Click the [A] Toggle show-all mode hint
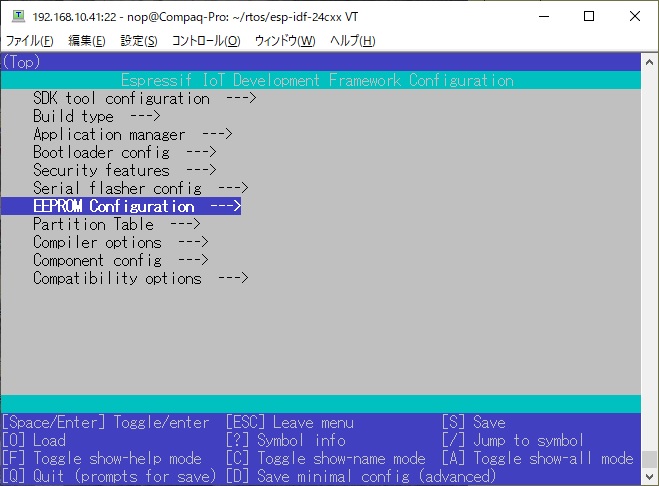The height and width of the screenshot is (486, 659). coord(538,459)
